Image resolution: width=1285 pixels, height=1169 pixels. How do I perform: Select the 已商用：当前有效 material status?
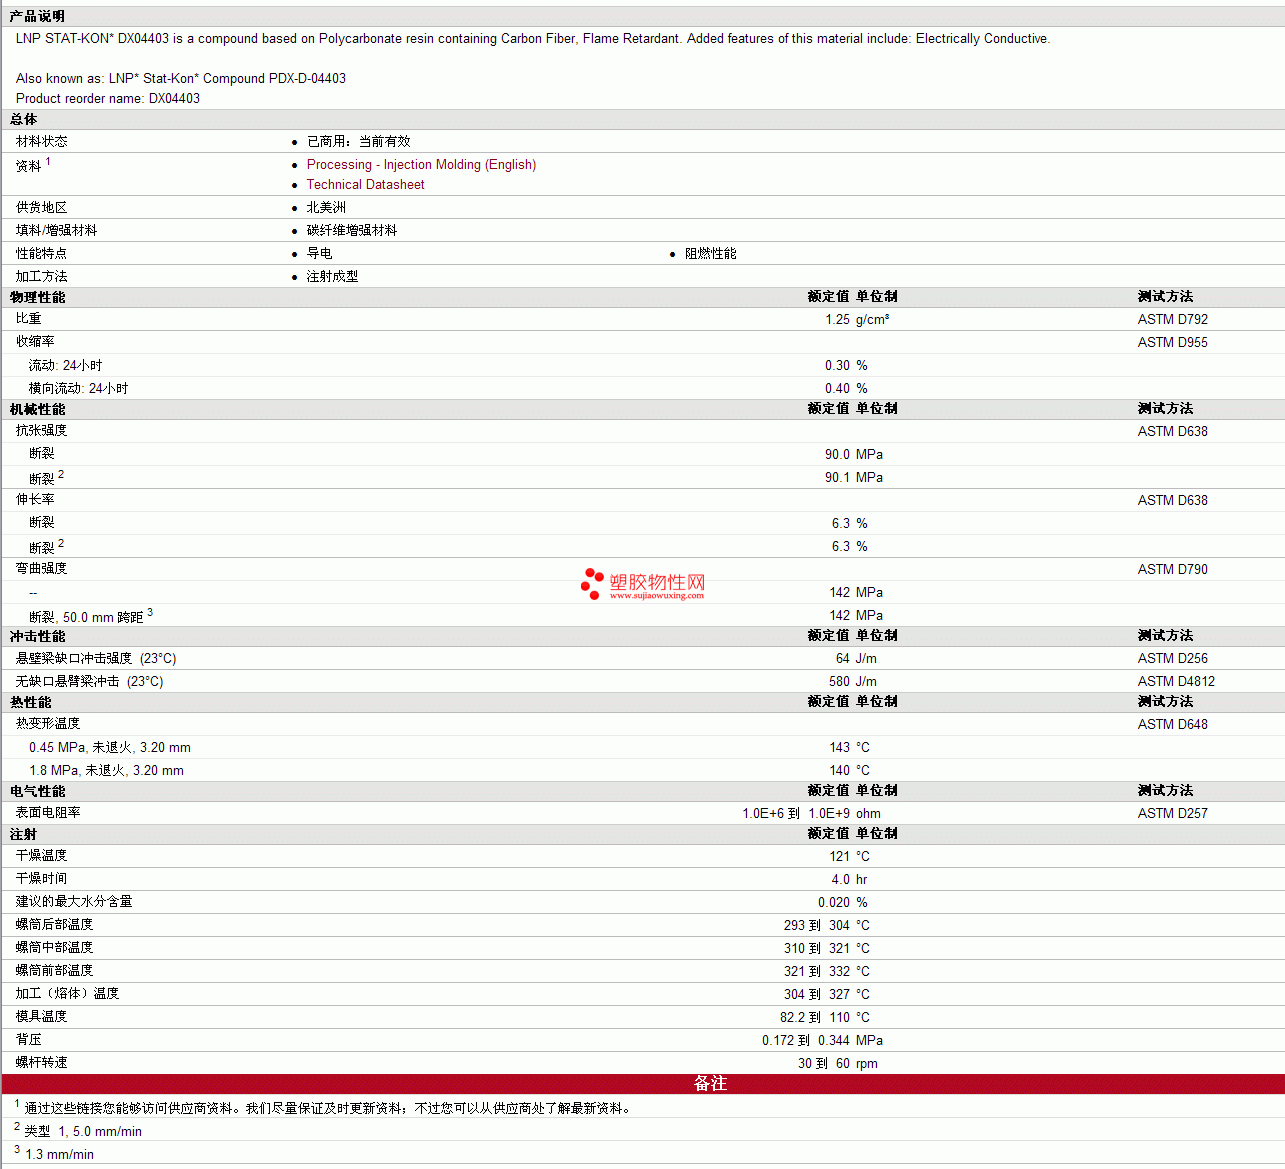pyautogui.click(x=359, y=142)
